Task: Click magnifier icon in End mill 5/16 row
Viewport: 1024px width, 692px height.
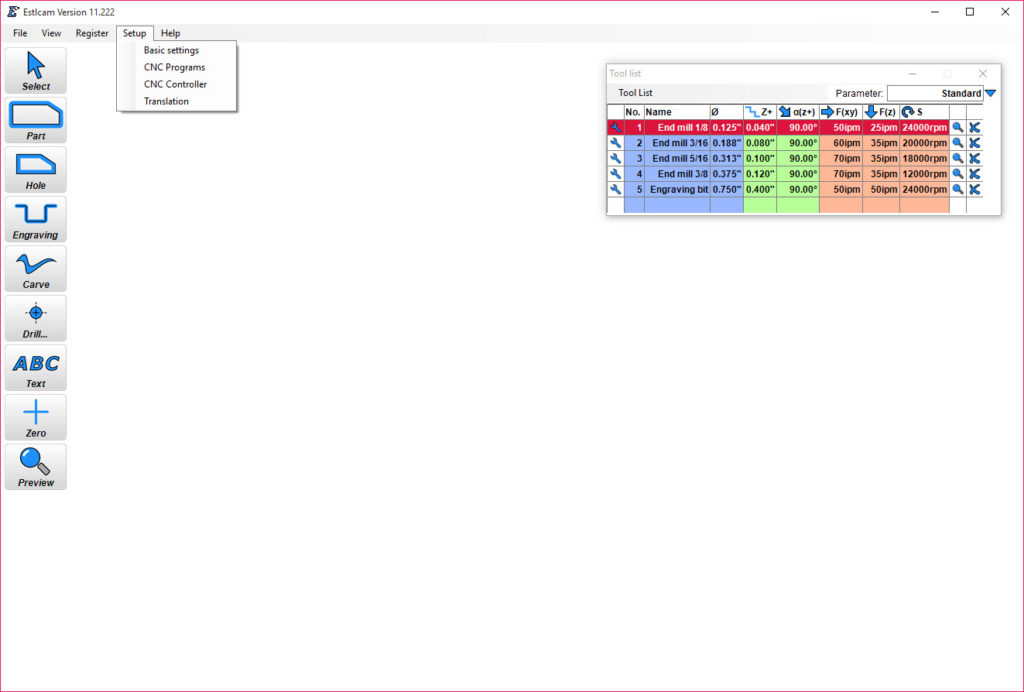Action: pos(957,159)
